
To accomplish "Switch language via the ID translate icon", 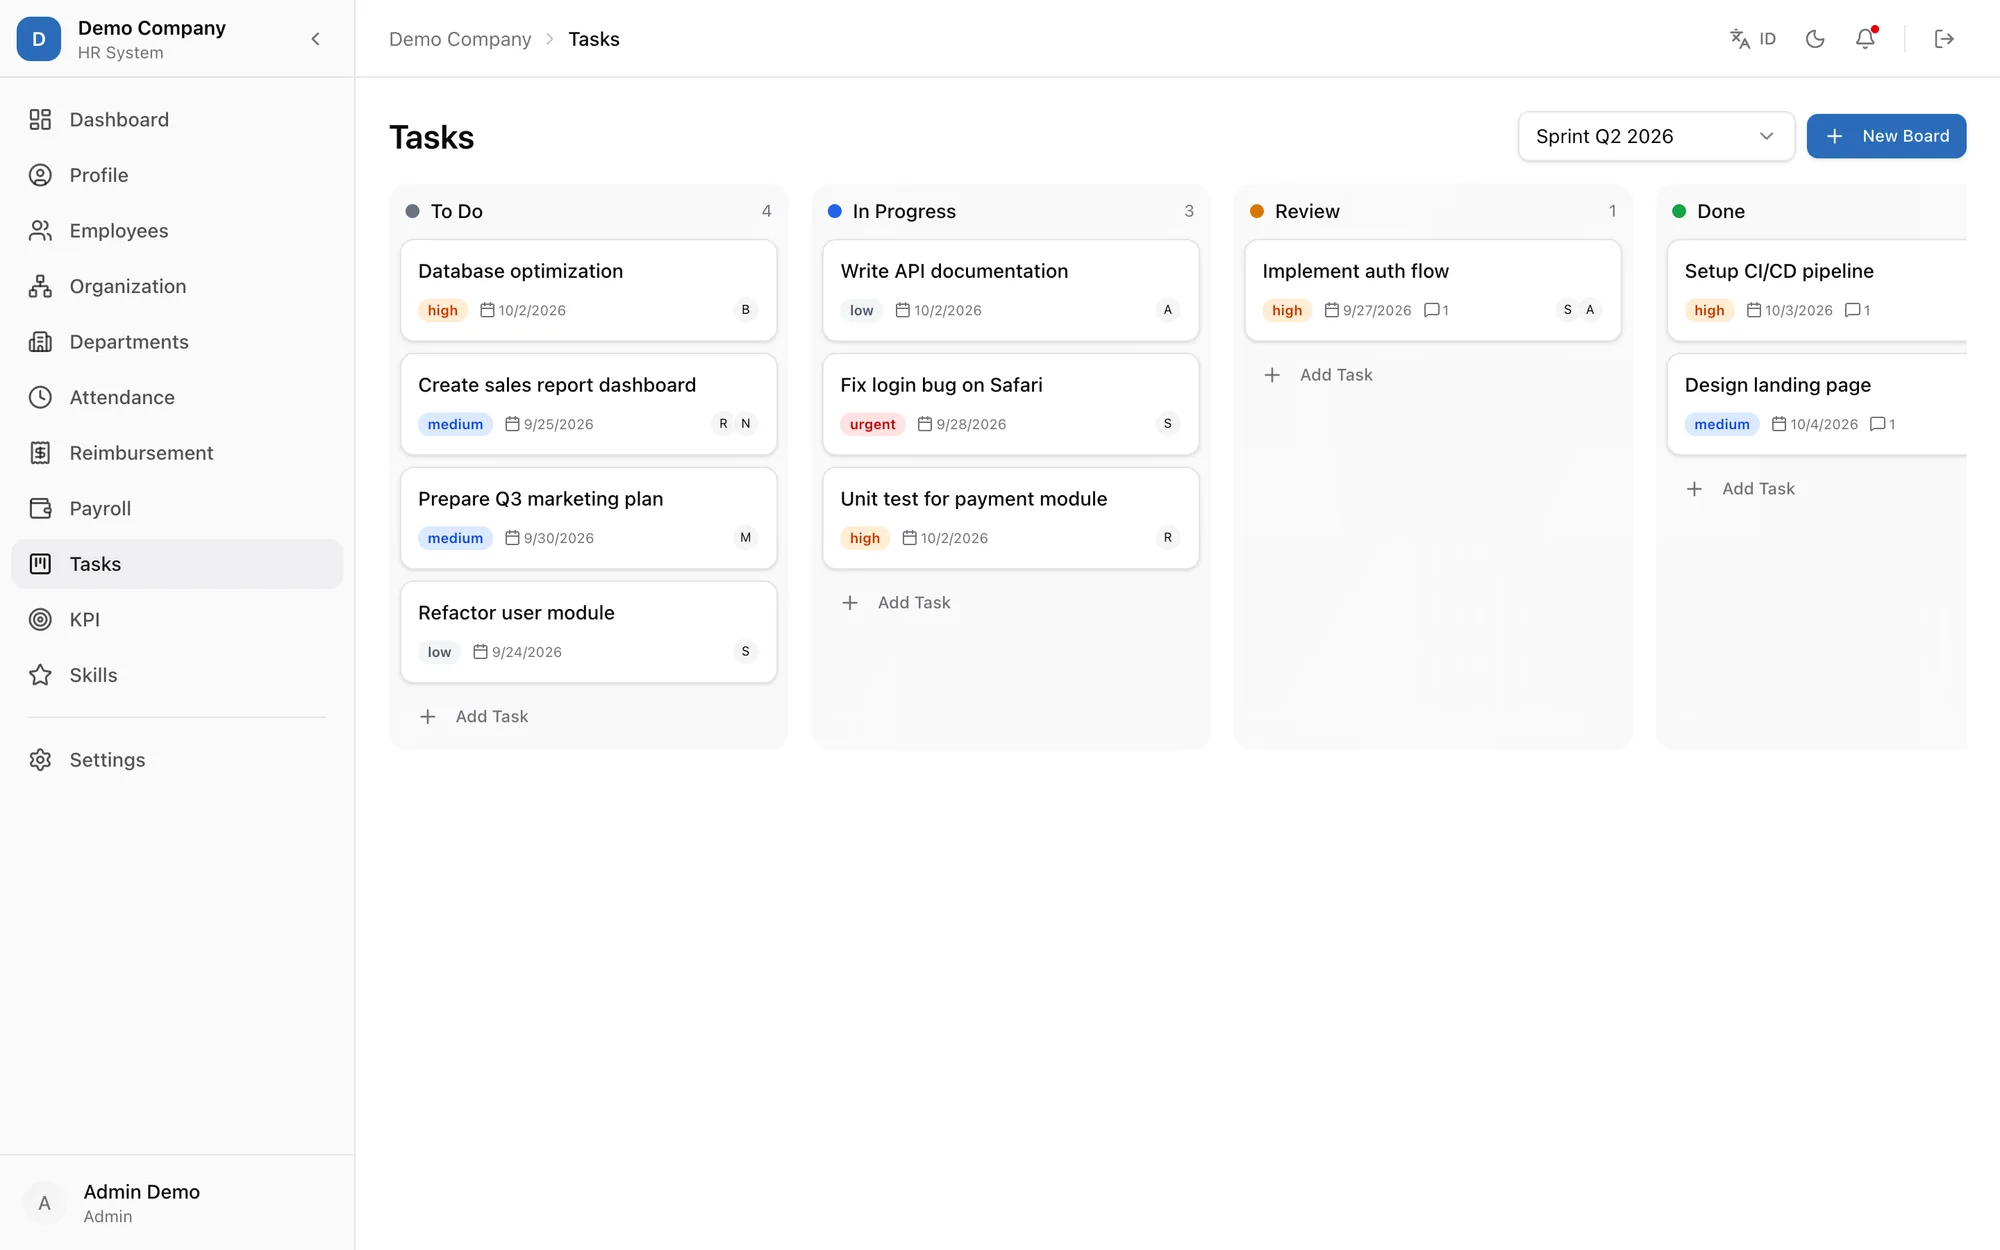I will pyautogui.click(x=1752, y=39).
